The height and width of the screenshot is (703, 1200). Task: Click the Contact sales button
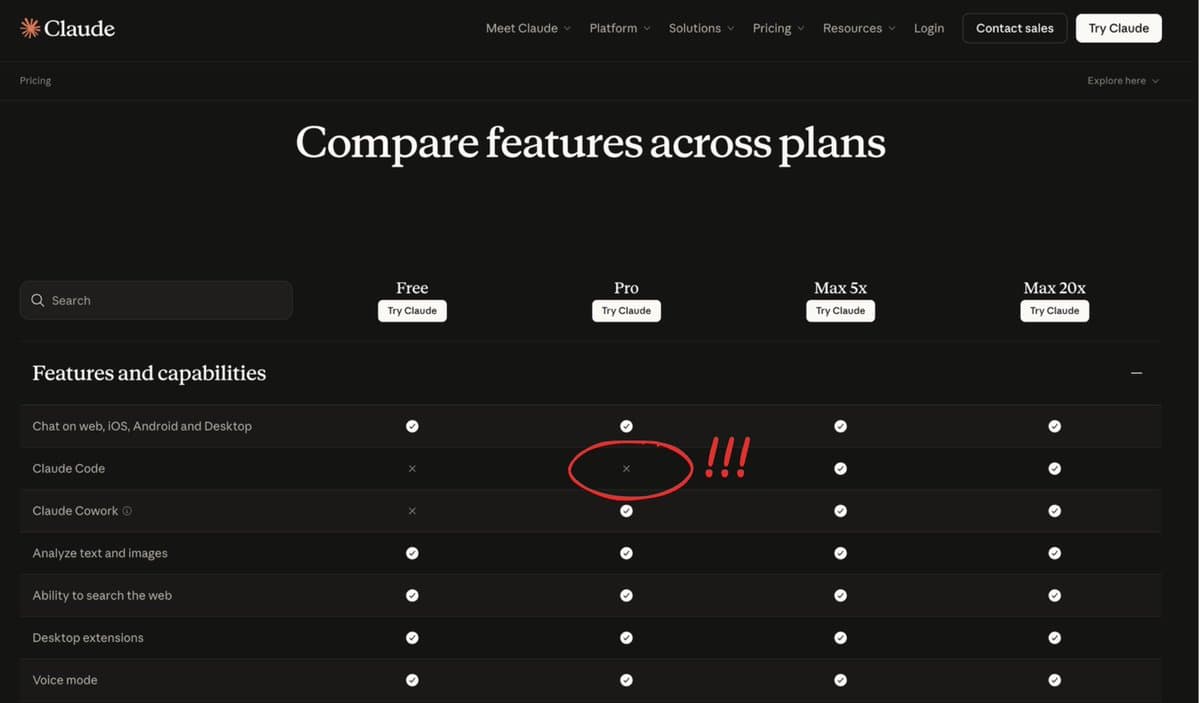(1014, 28)
